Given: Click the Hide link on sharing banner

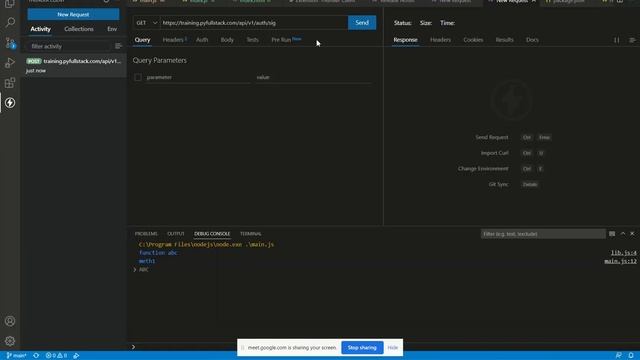Looking at the screenshot, I should (x=393, y=348).
